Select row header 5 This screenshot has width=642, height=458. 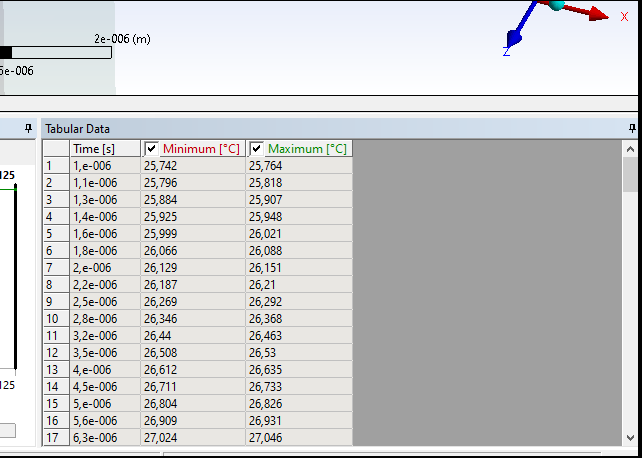(x=57, y=234)
